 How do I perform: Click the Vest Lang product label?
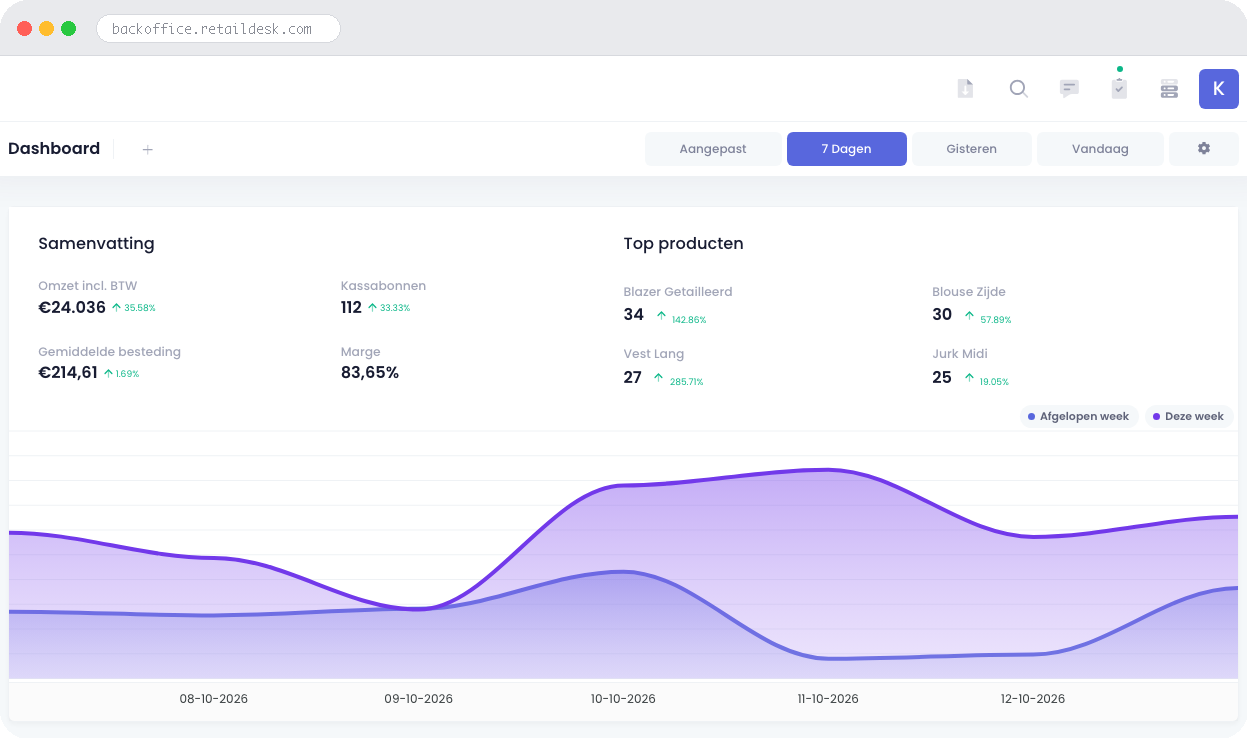[654, 354]
